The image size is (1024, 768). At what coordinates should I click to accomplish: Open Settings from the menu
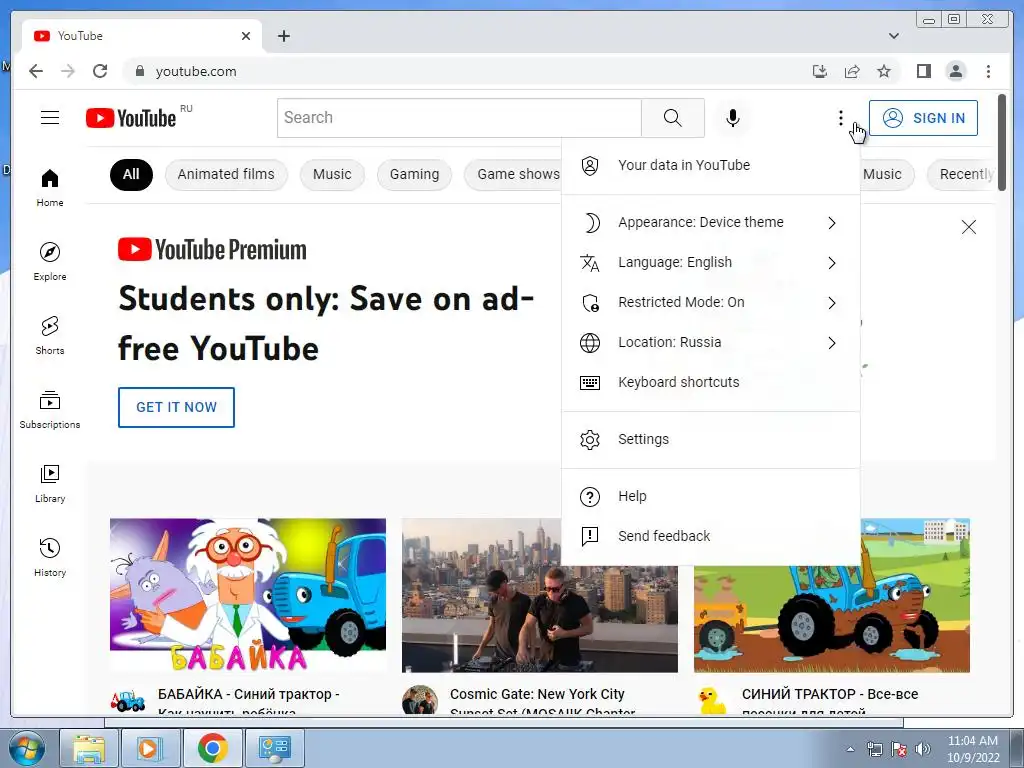click(711, 439)
